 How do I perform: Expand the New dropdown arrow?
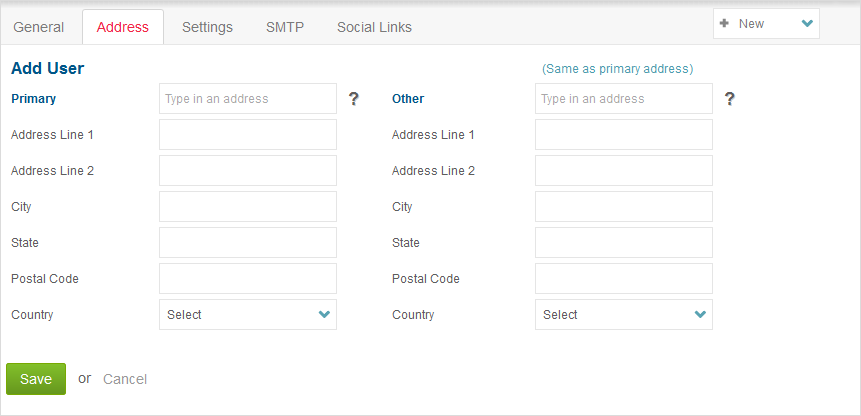[x=807, y=24]
